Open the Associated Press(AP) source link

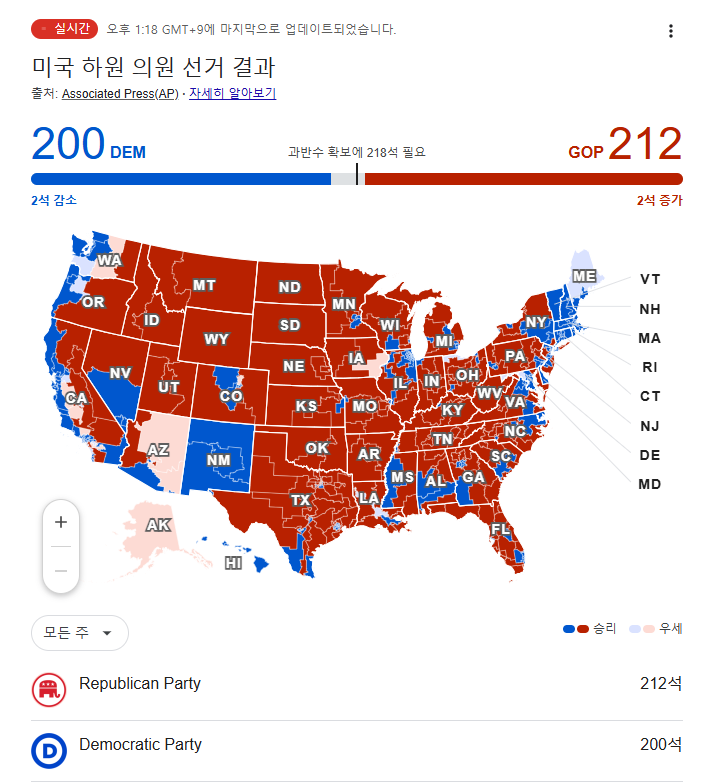click(x=120, y=94)
